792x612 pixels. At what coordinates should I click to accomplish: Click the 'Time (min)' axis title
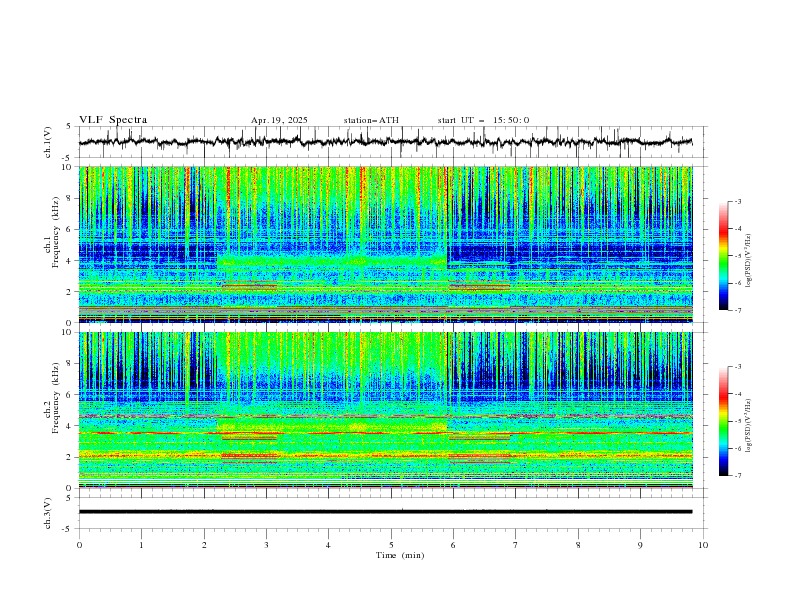[400, 555]
